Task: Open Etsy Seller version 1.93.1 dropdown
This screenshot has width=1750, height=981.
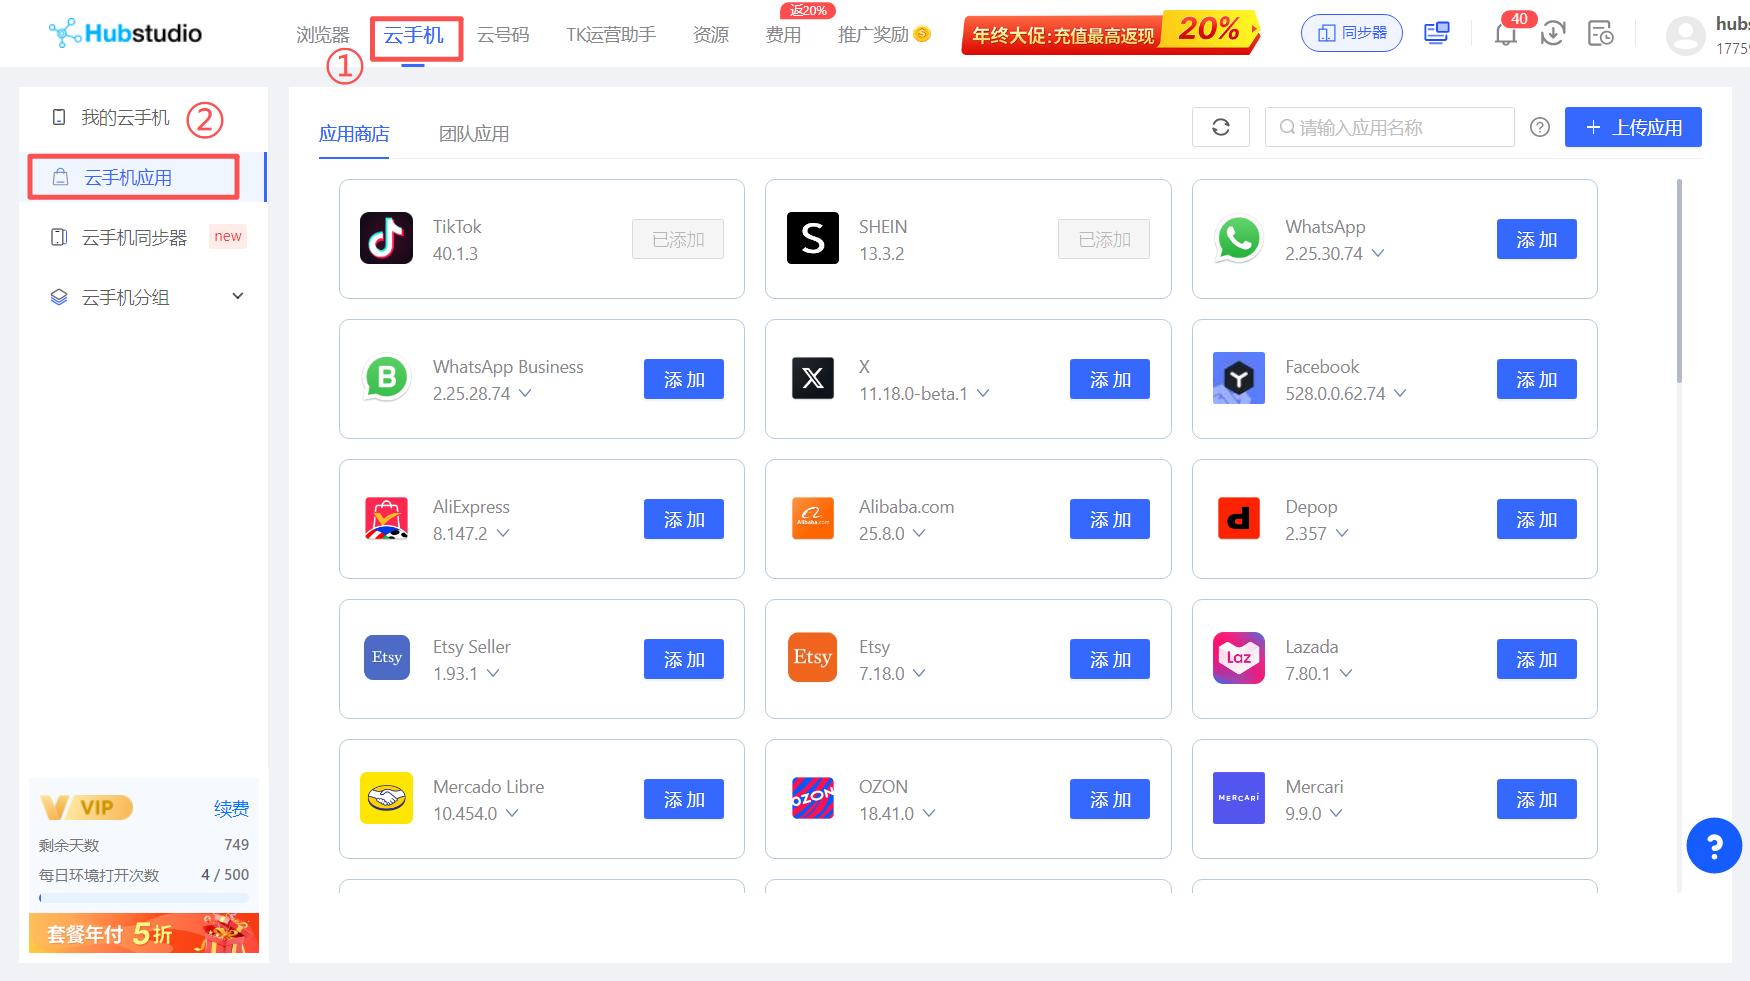Action: click(493, 673)
